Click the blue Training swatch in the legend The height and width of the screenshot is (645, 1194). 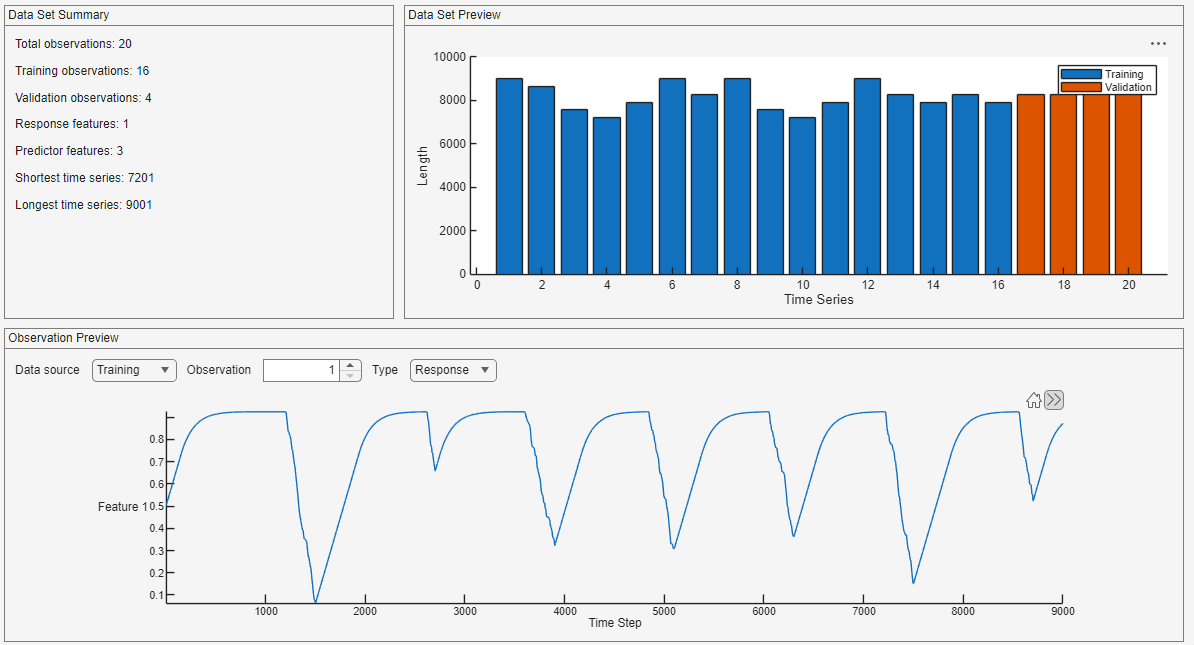[x=1081, y=73]
